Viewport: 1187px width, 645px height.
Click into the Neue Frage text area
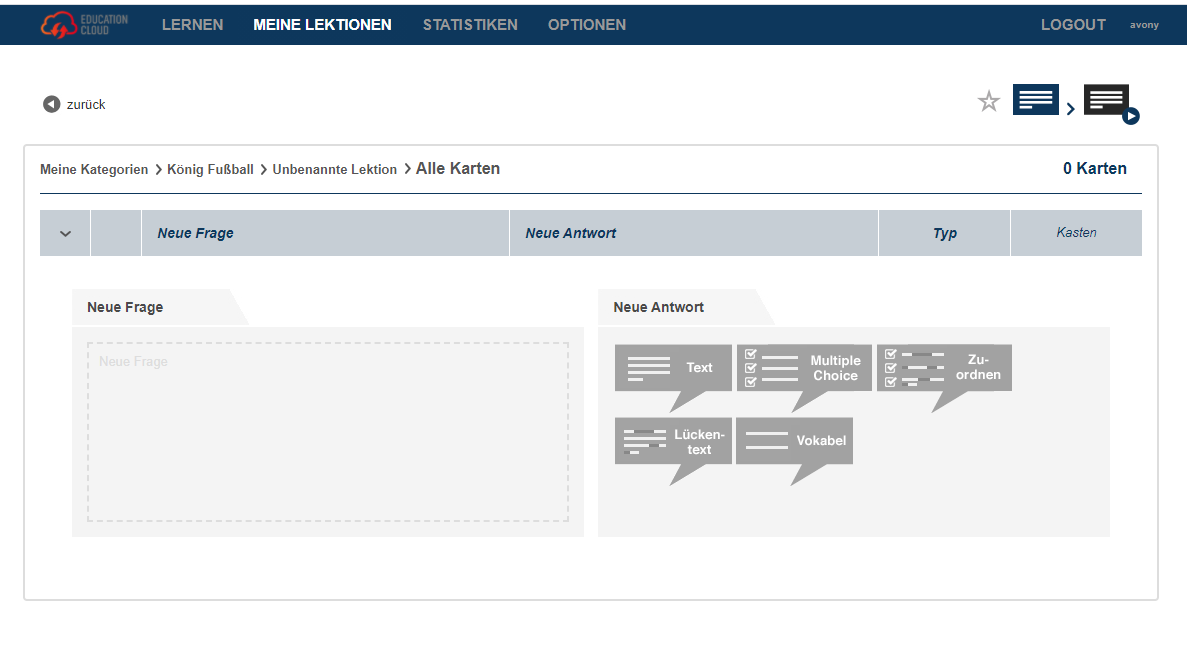click(327, 432)
